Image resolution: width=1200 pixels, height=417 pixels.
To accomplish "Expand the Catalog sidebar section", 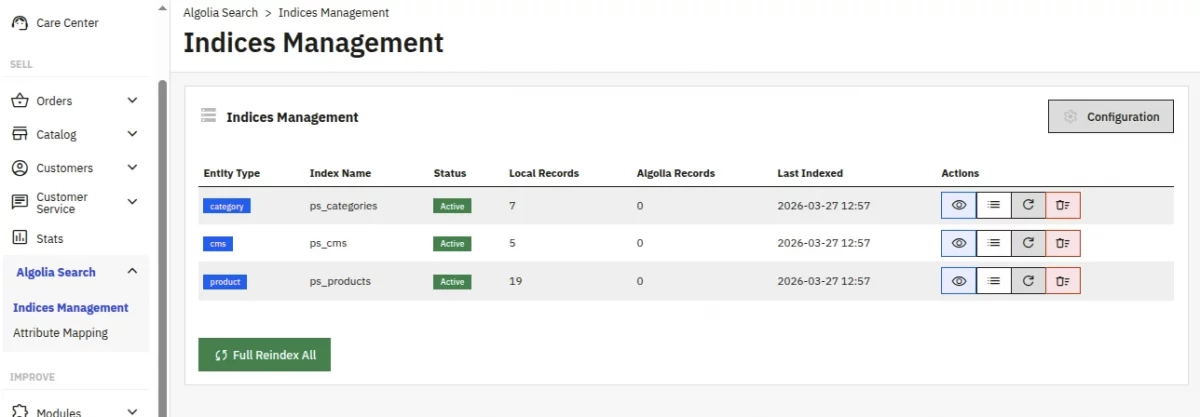I will point(132,134).
